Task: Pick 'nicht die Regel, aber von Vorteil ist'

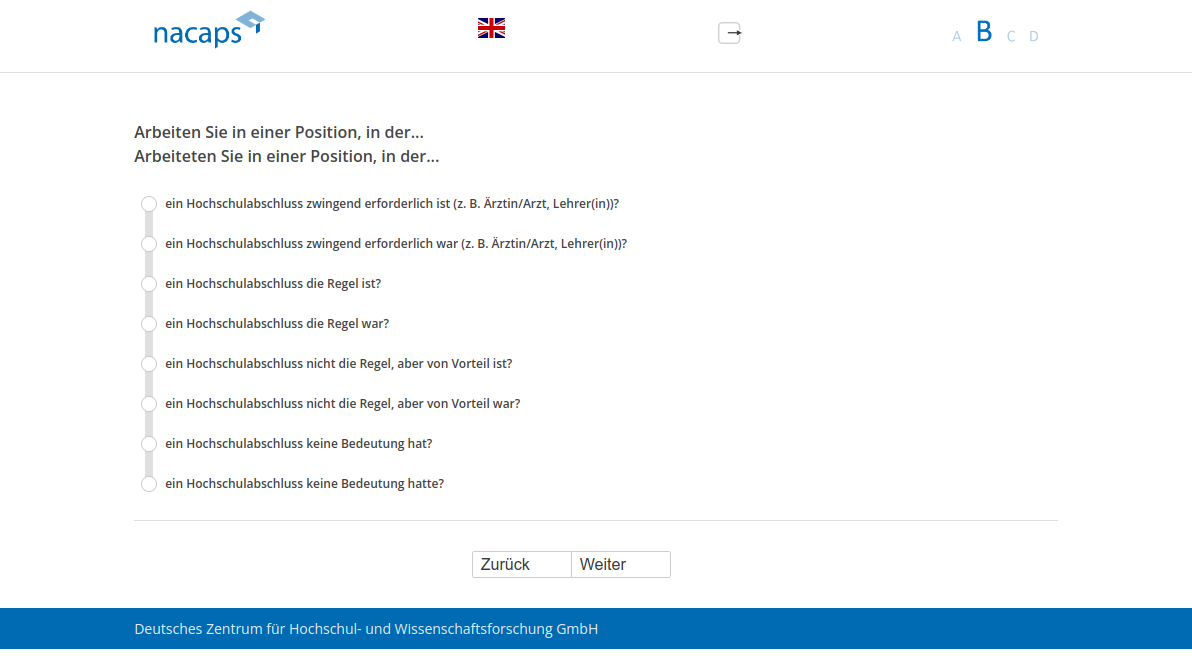Action: 149,364
